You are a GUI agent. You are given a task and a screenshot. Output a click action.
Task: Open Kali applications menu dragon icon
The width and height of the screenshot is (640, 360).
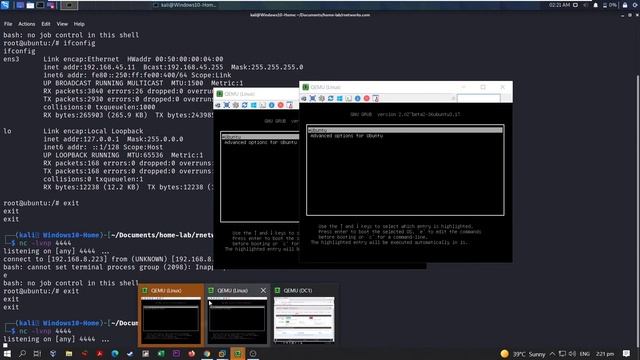coord(5,5)
